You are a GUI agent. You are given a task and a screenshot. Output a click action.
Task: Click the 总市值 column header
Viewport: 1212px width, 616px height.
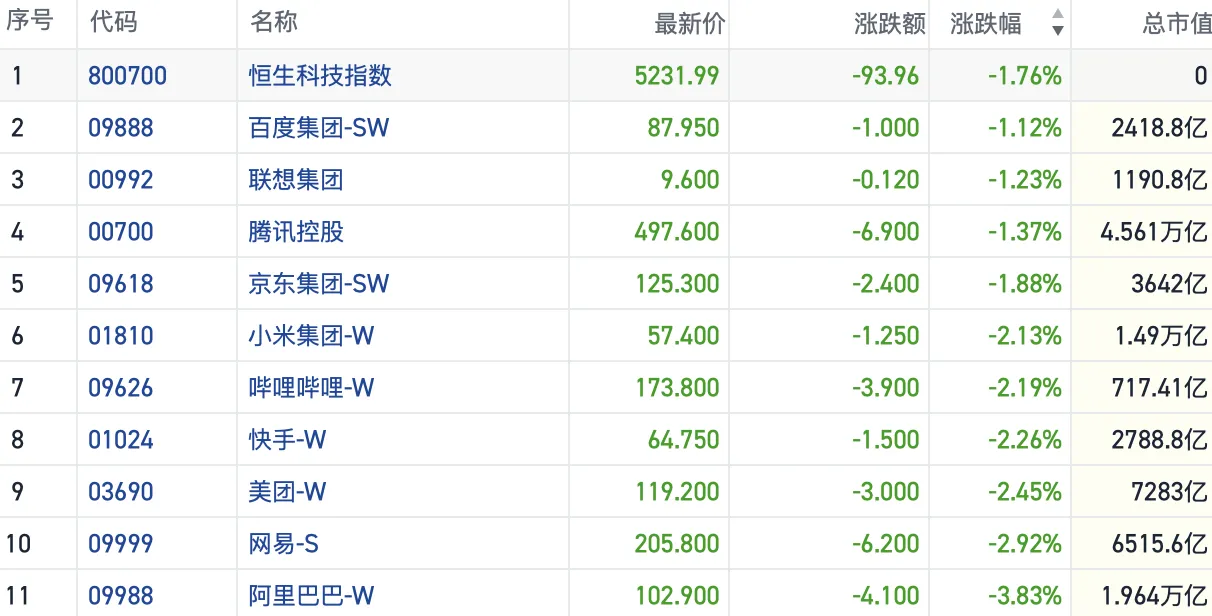1177,24
